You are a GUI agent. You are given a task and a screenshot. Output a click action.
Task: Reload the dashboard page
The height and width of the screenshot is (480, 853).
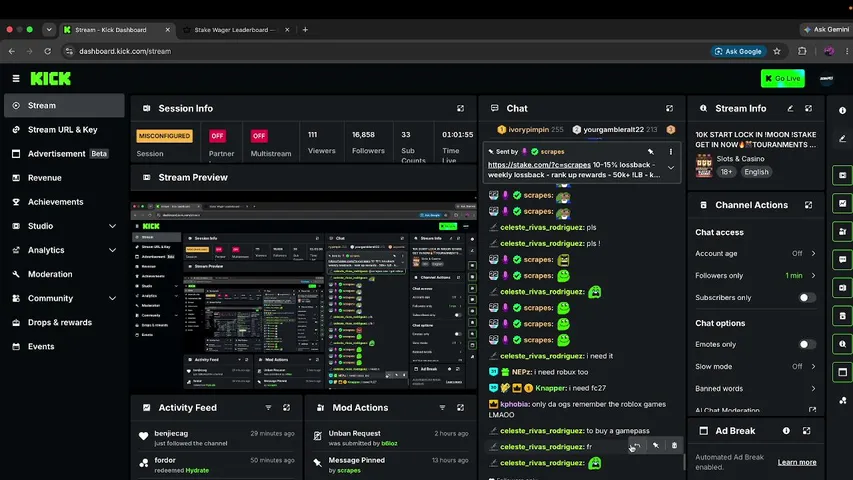[x=47, y=51]
